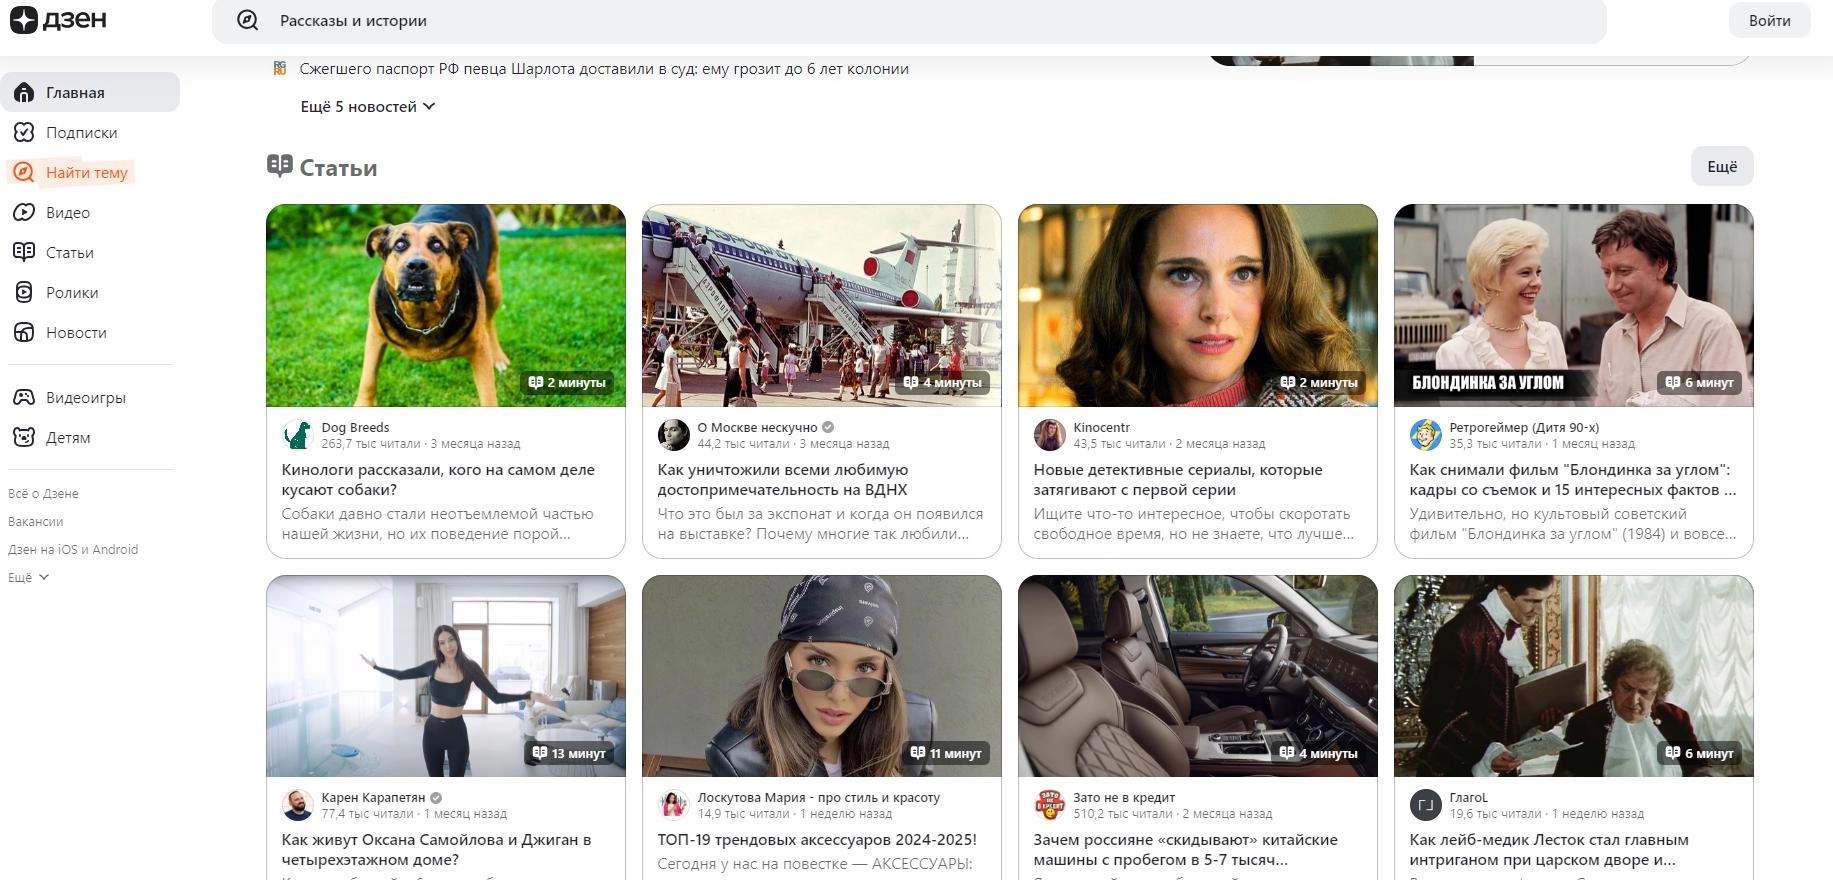The height and width of the screenshot is (880, 1833).
Task: Open Зачем россияне «скидывают» article title
Action: pyautogui.click(x=1186, y=850)
